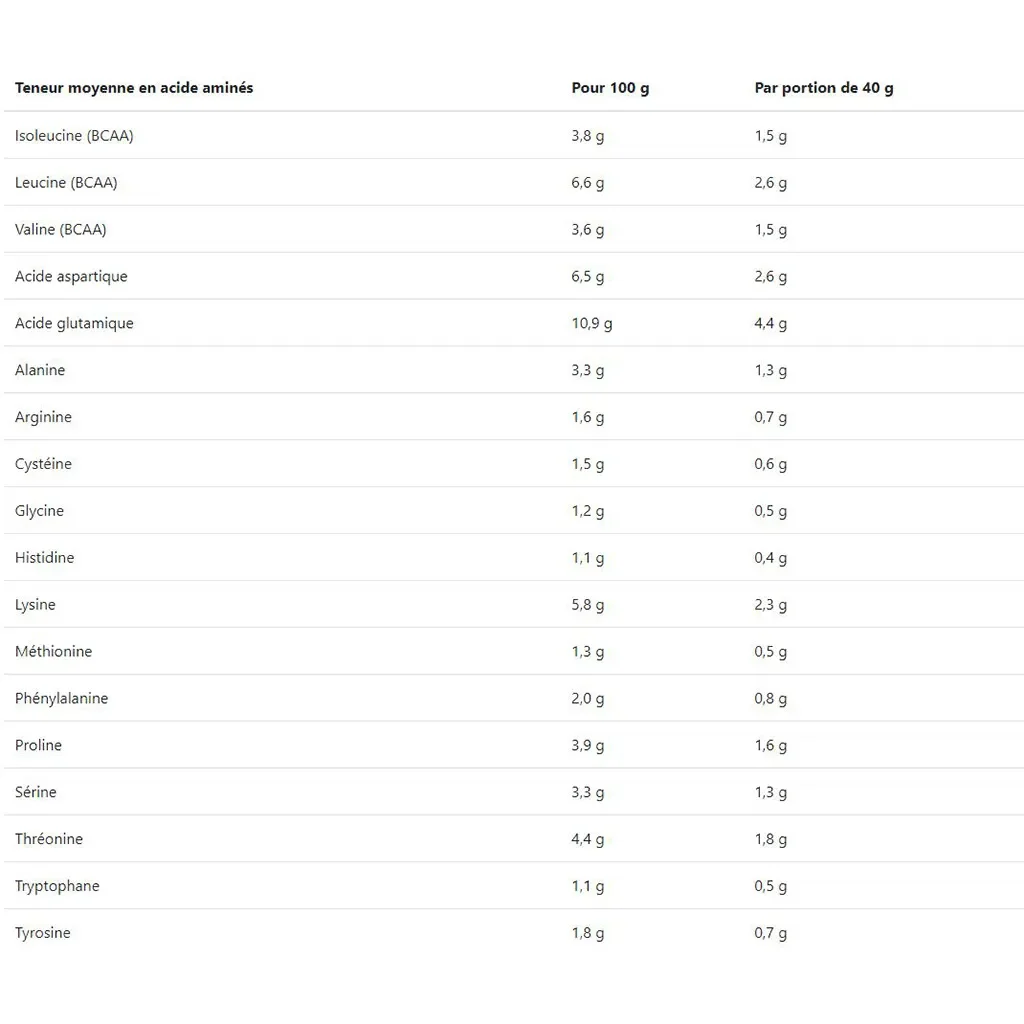Screen dimensions: 1024x1024
Task: Click the Tyrosine row label
Action: click(43, 933)
